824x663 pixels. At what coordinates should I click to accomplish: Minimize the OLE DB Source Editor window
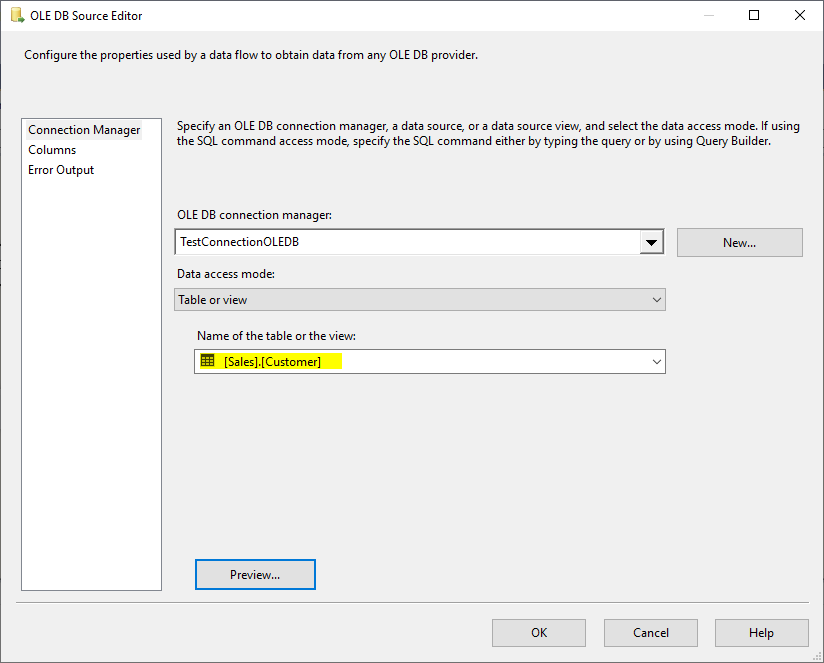coord(708,15)
